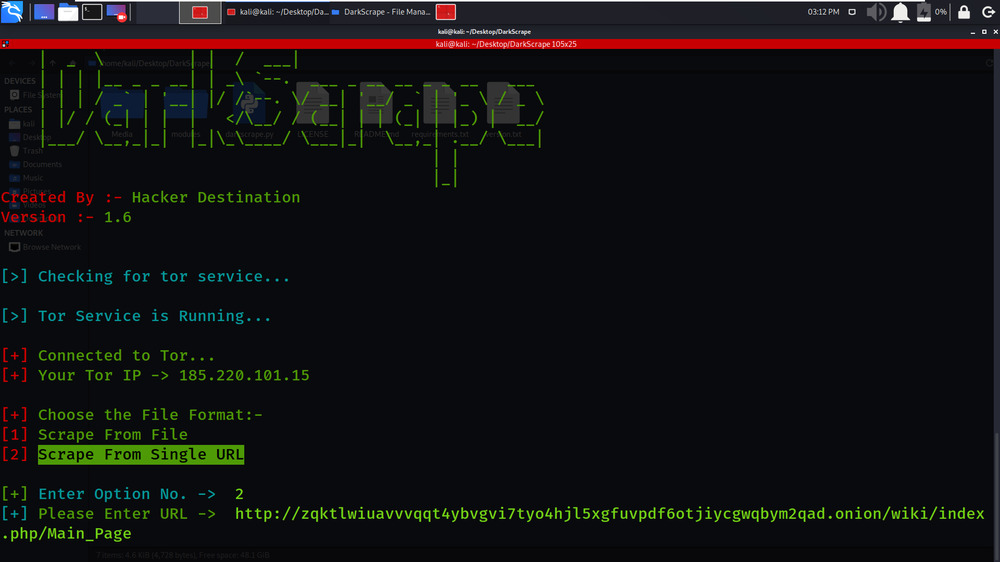Click the window title kali@kali: ~/Desktop/DarkScrape
The width and height of the screenshot is (1000, 562).
tap(484, 32)
